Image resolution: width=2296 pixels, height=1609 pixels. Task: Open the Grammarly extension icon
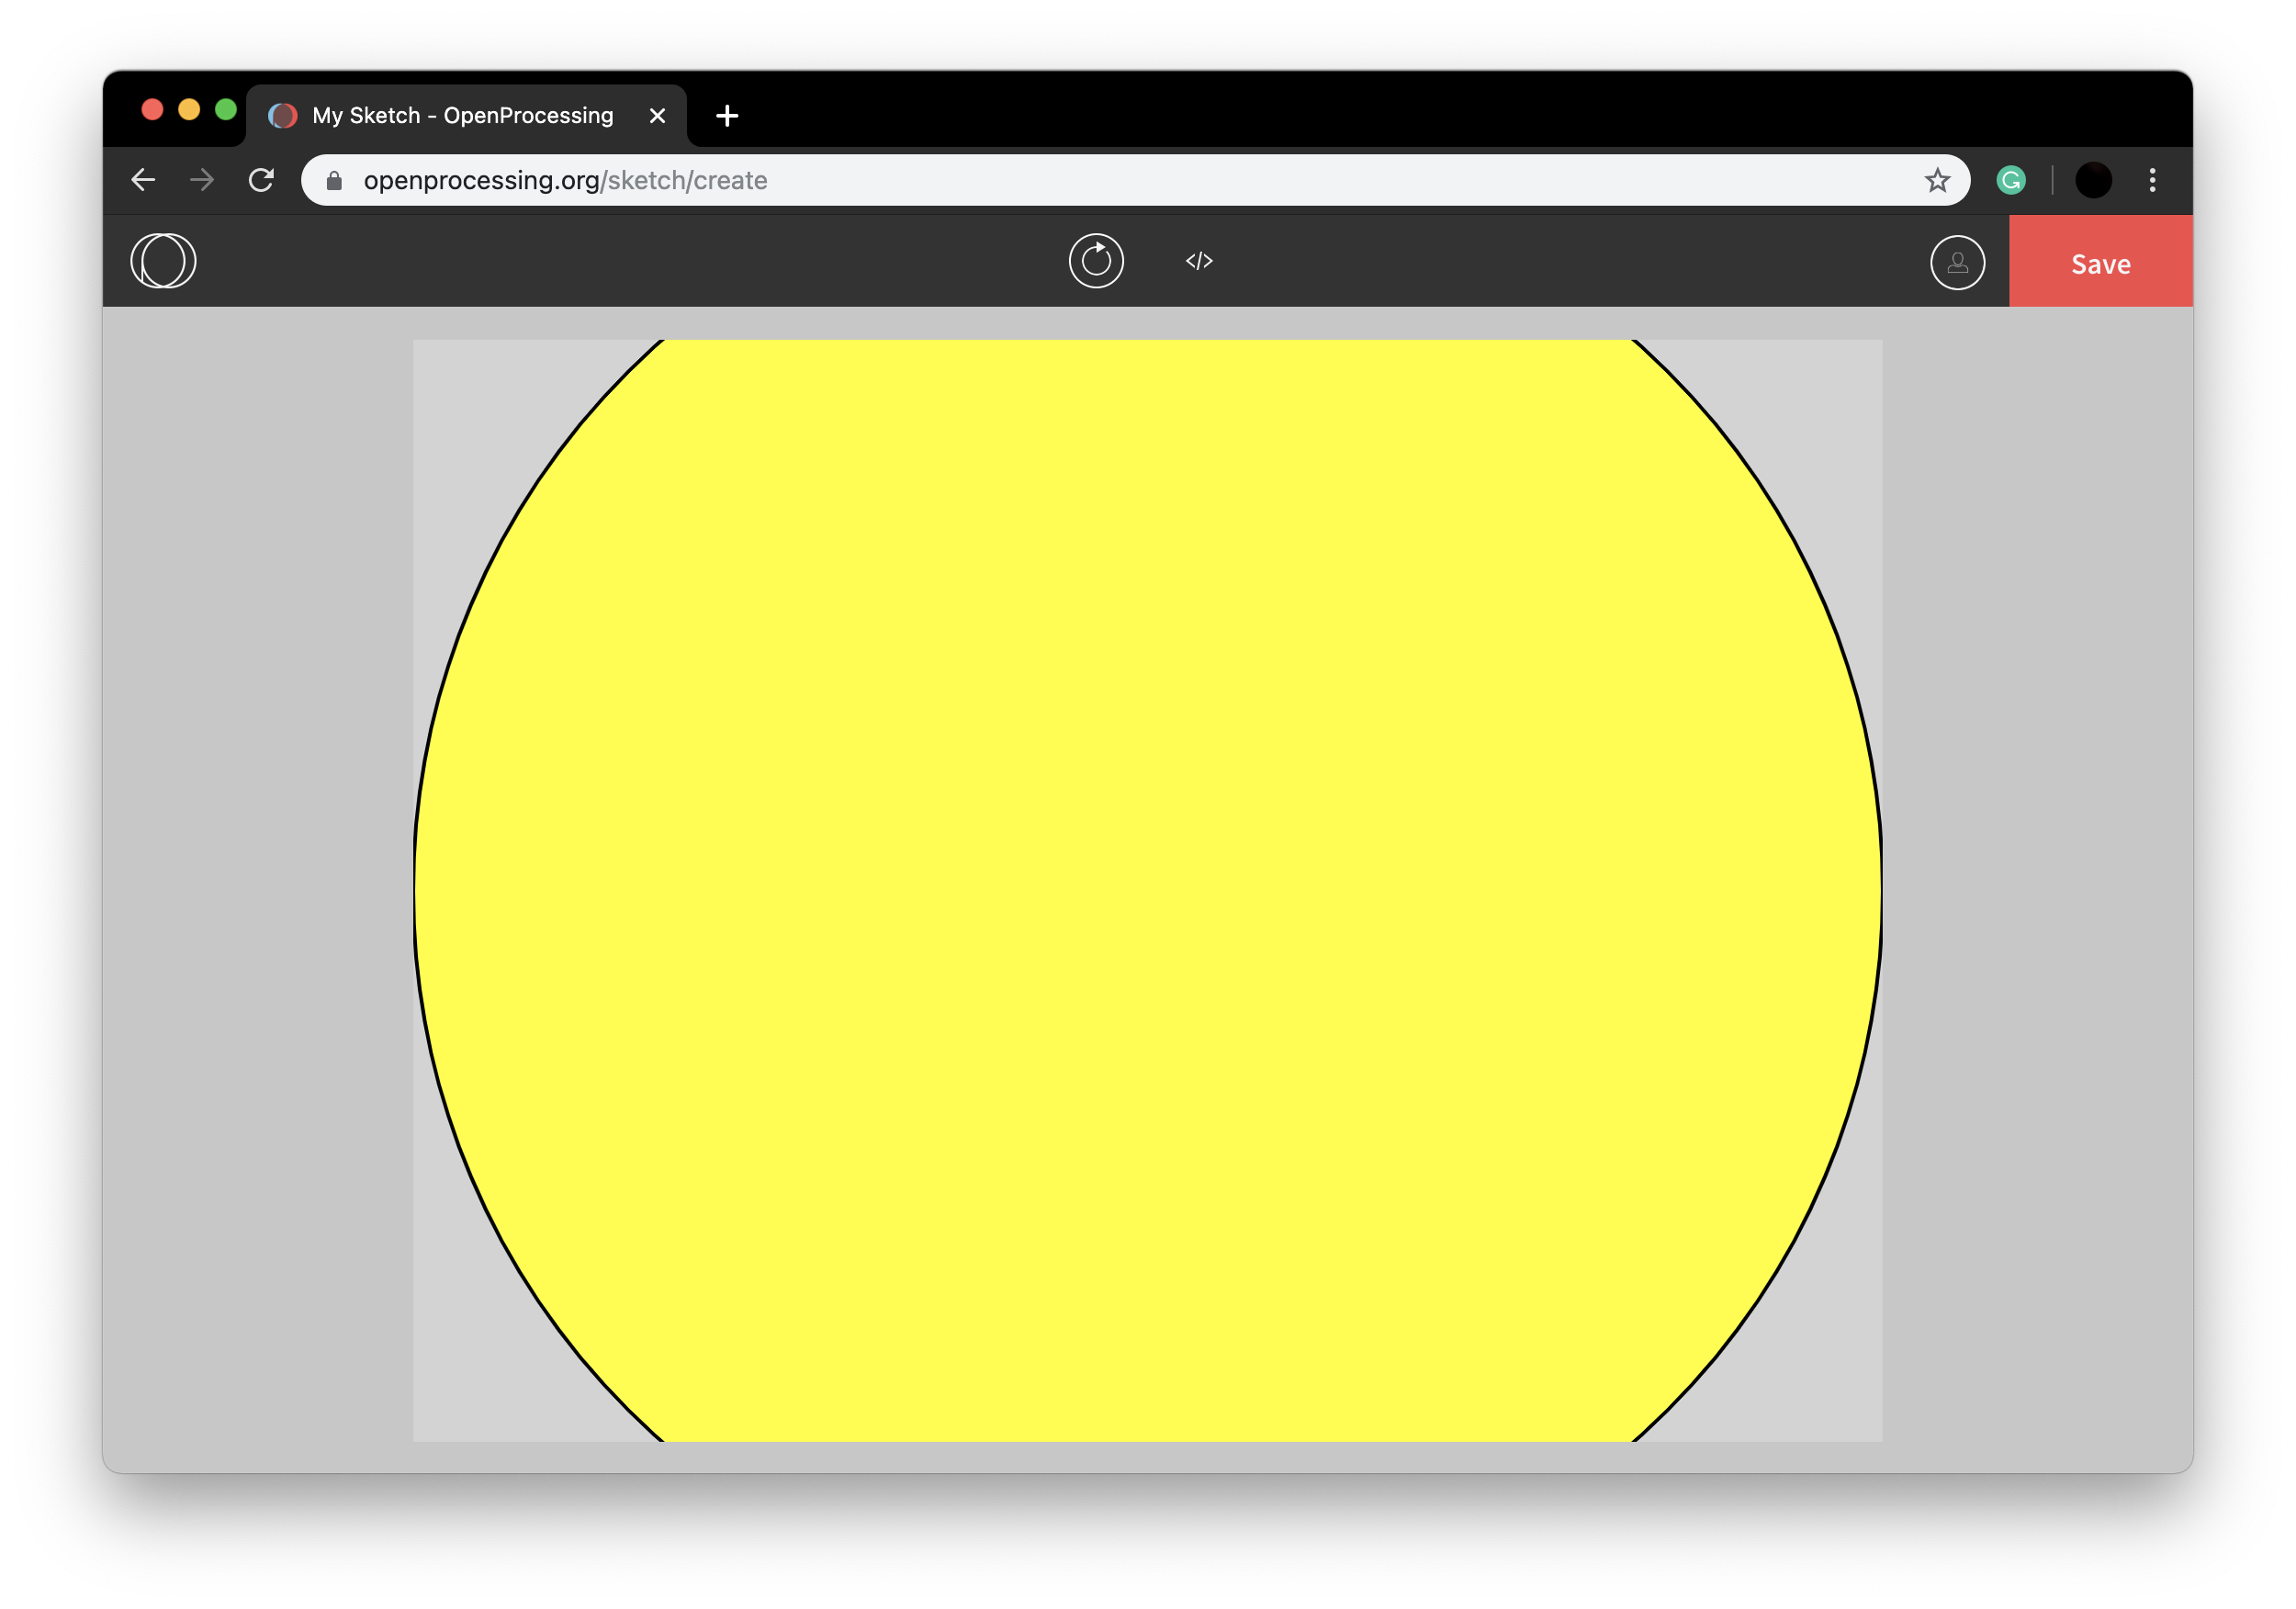pyautogui.click(x=2010, y=180)
